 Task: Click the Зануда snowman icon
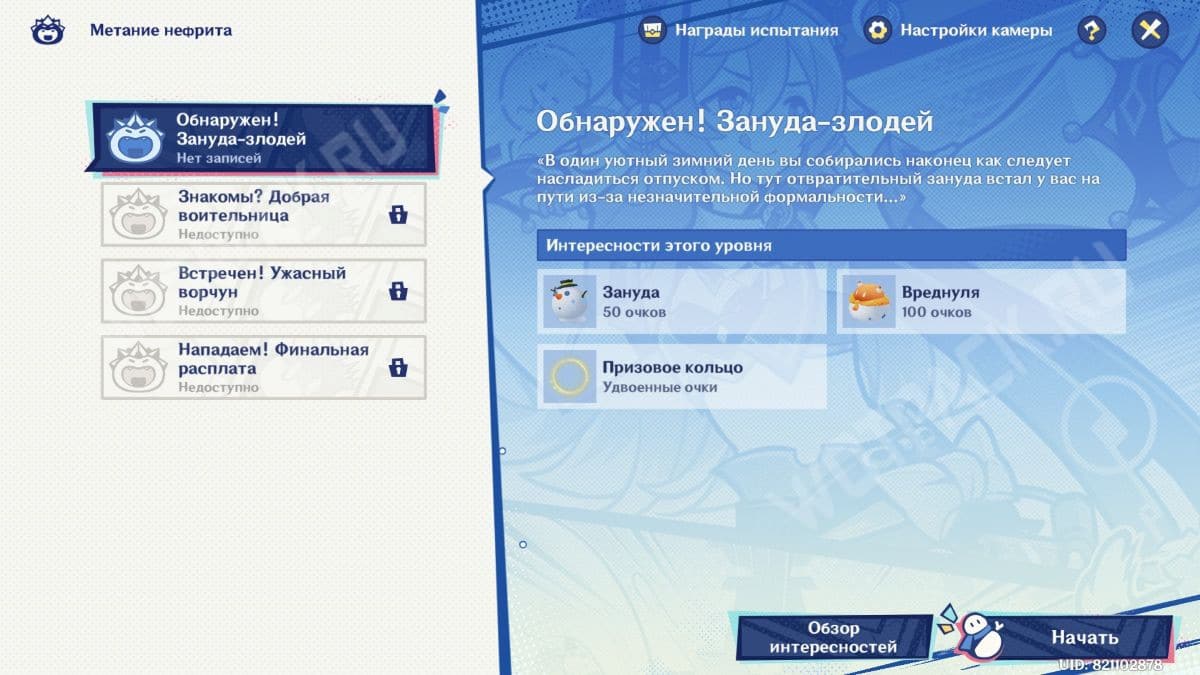coord(570,301)
